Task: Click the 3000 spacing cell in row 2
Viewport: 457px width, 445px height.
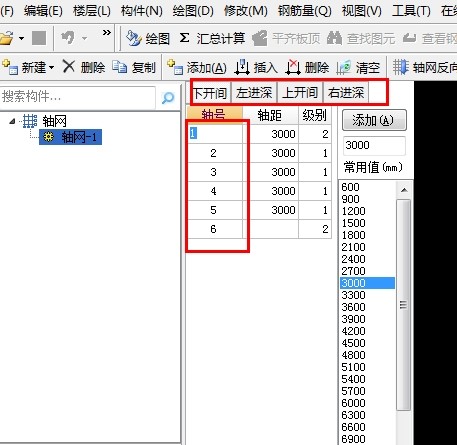Action: (270, 153)
